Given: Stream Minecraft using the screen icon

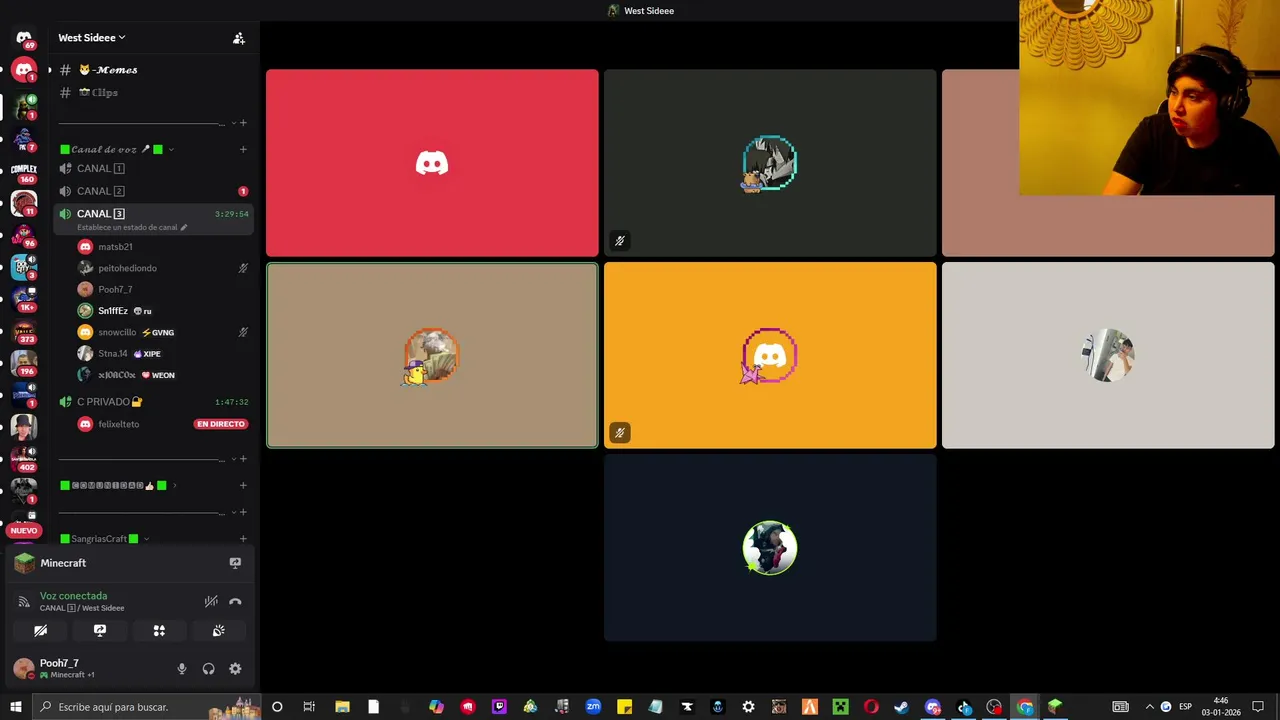Looking at the screenshot, I should (x=235, y=563).
